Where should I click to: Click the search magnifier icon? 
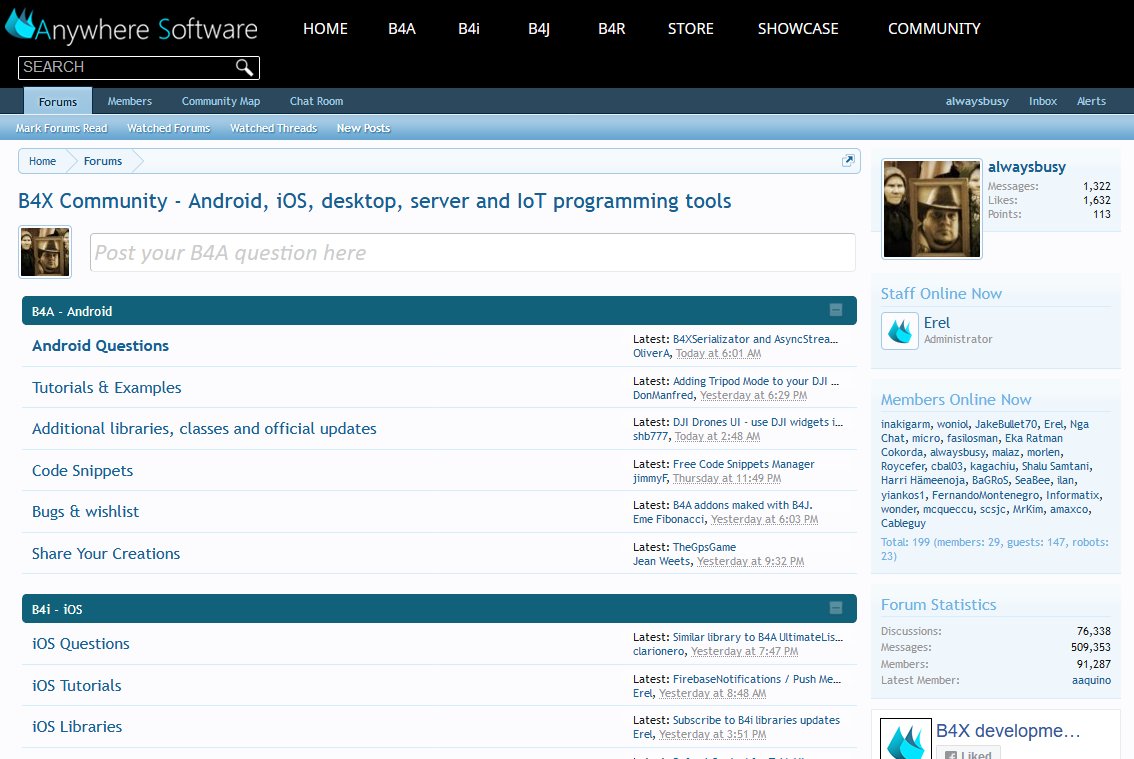244,67
